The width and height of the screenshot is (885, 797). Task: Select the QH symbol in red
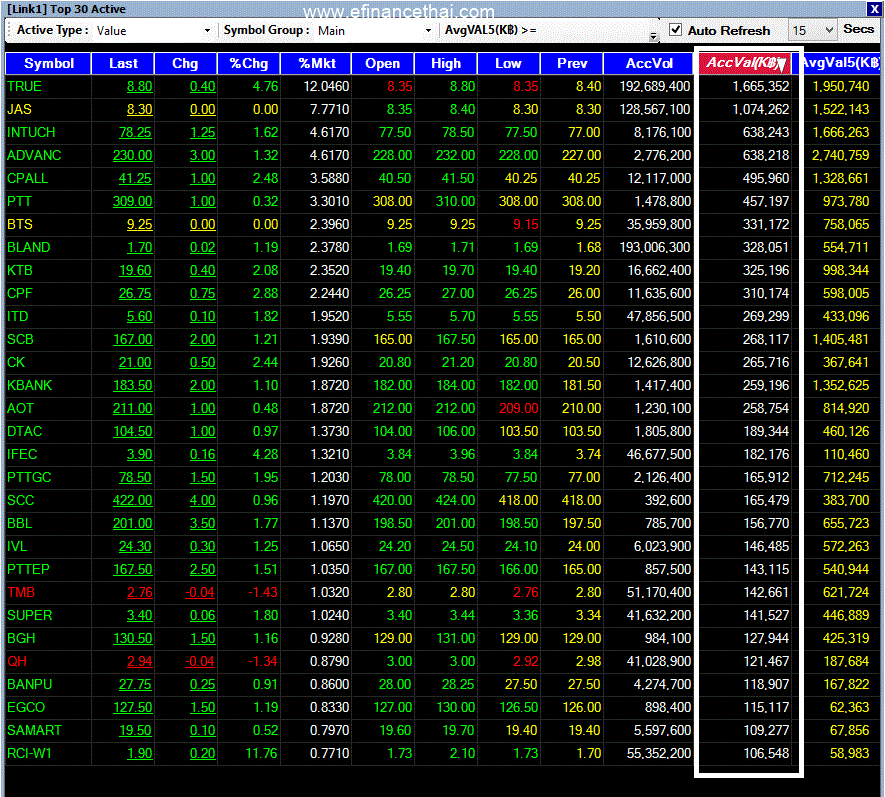[x=17, y=662]
